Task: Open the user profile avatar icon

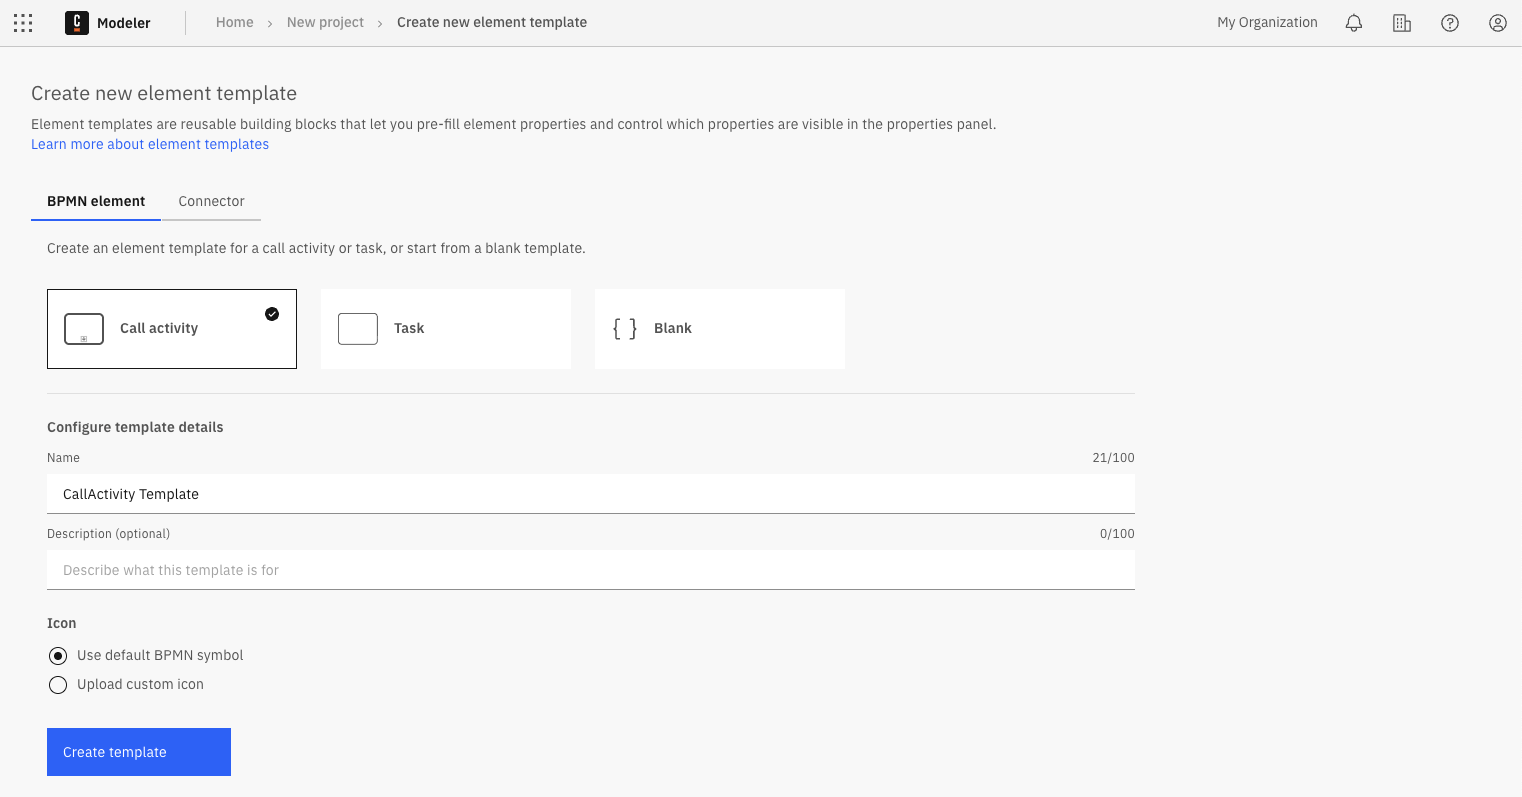Action: coord(1497,23)
